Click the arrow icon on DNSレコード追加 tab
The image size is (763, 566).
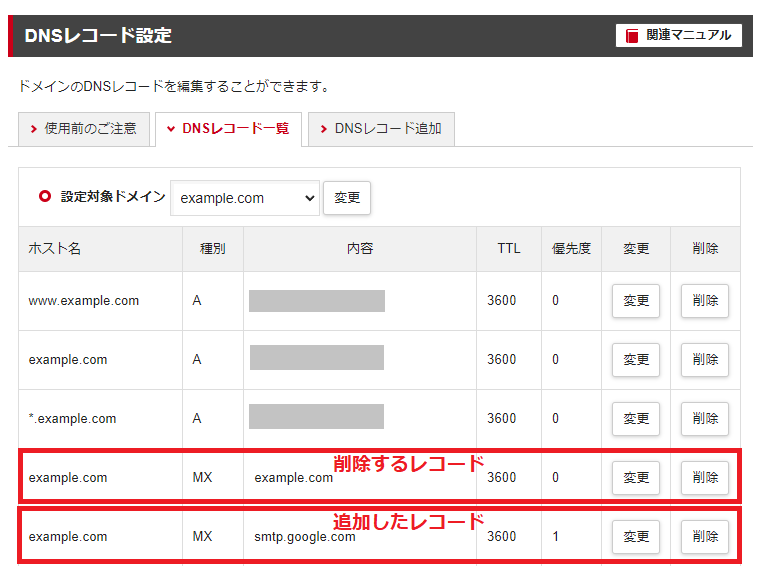coord(324,129)
